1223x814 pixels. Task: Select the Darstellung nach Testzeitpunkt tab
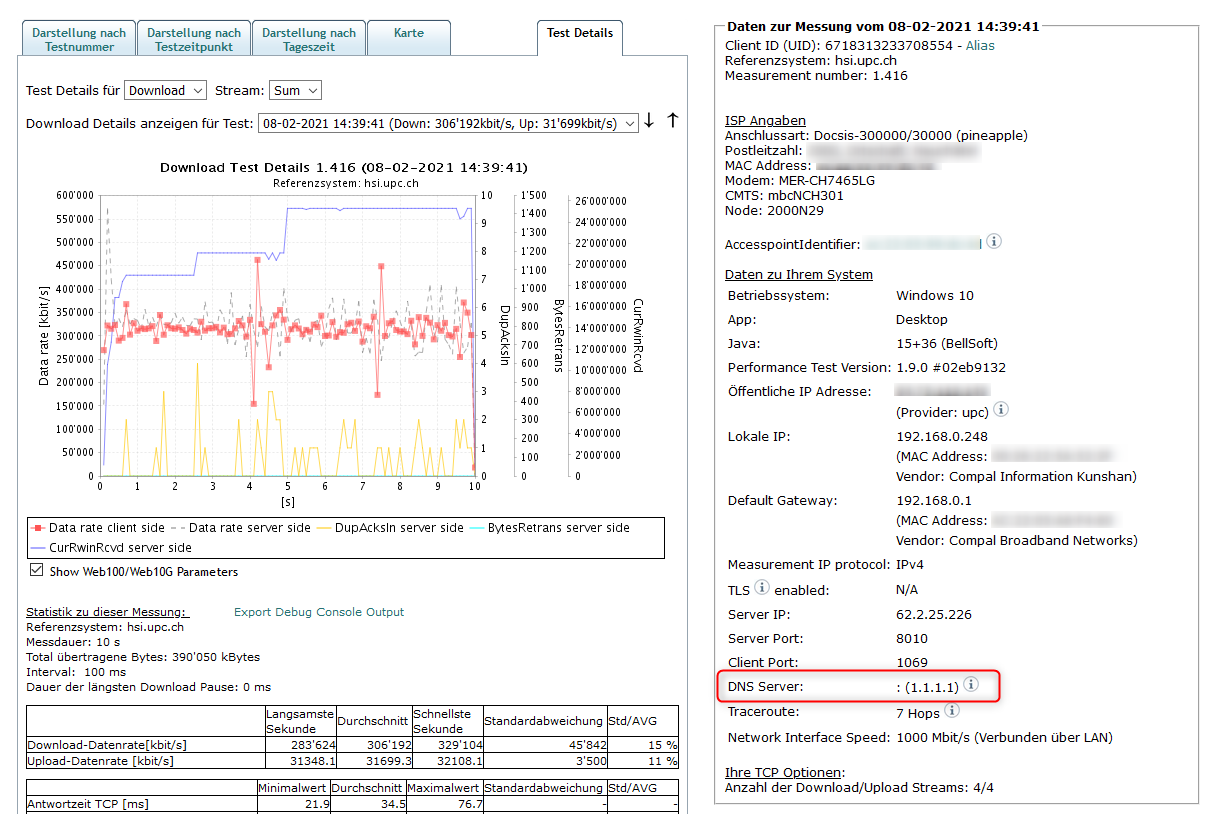[194, 39]
